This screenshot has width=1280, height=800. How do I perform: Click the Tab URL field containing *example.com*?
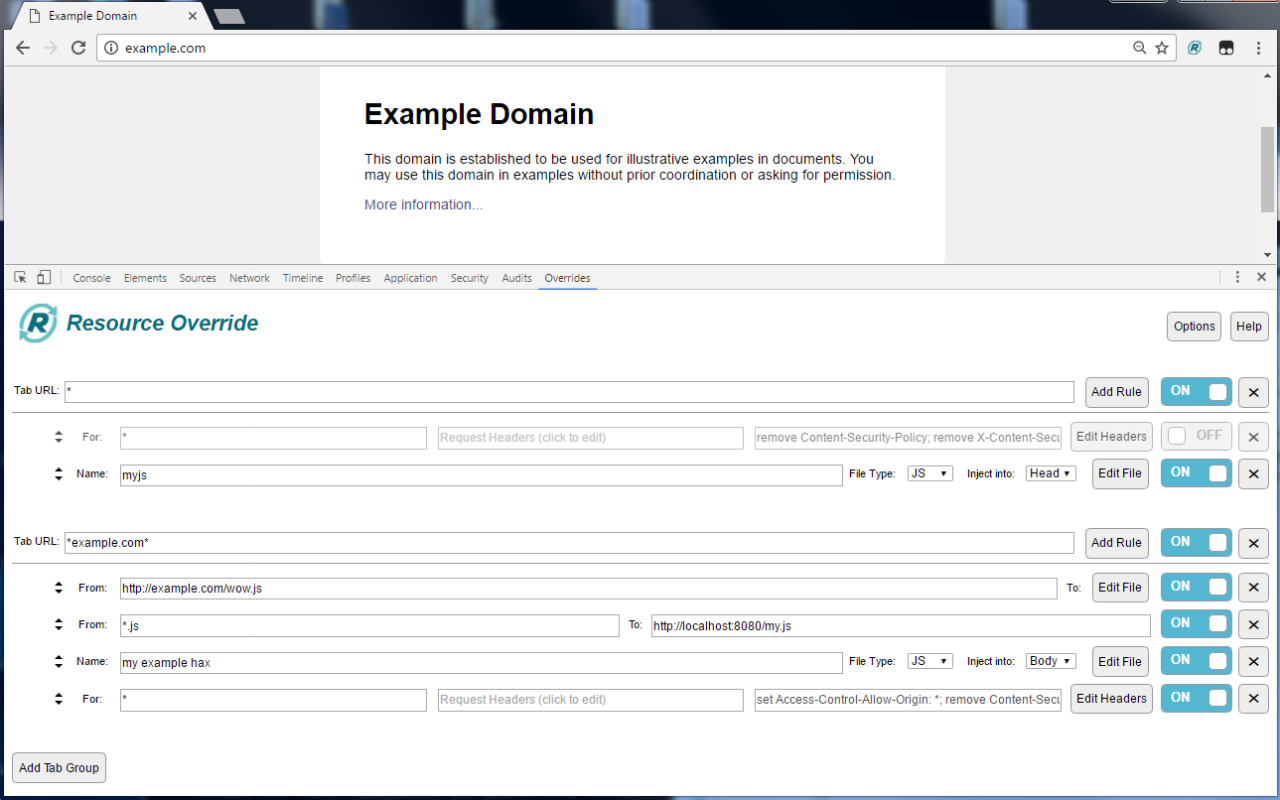569,543
